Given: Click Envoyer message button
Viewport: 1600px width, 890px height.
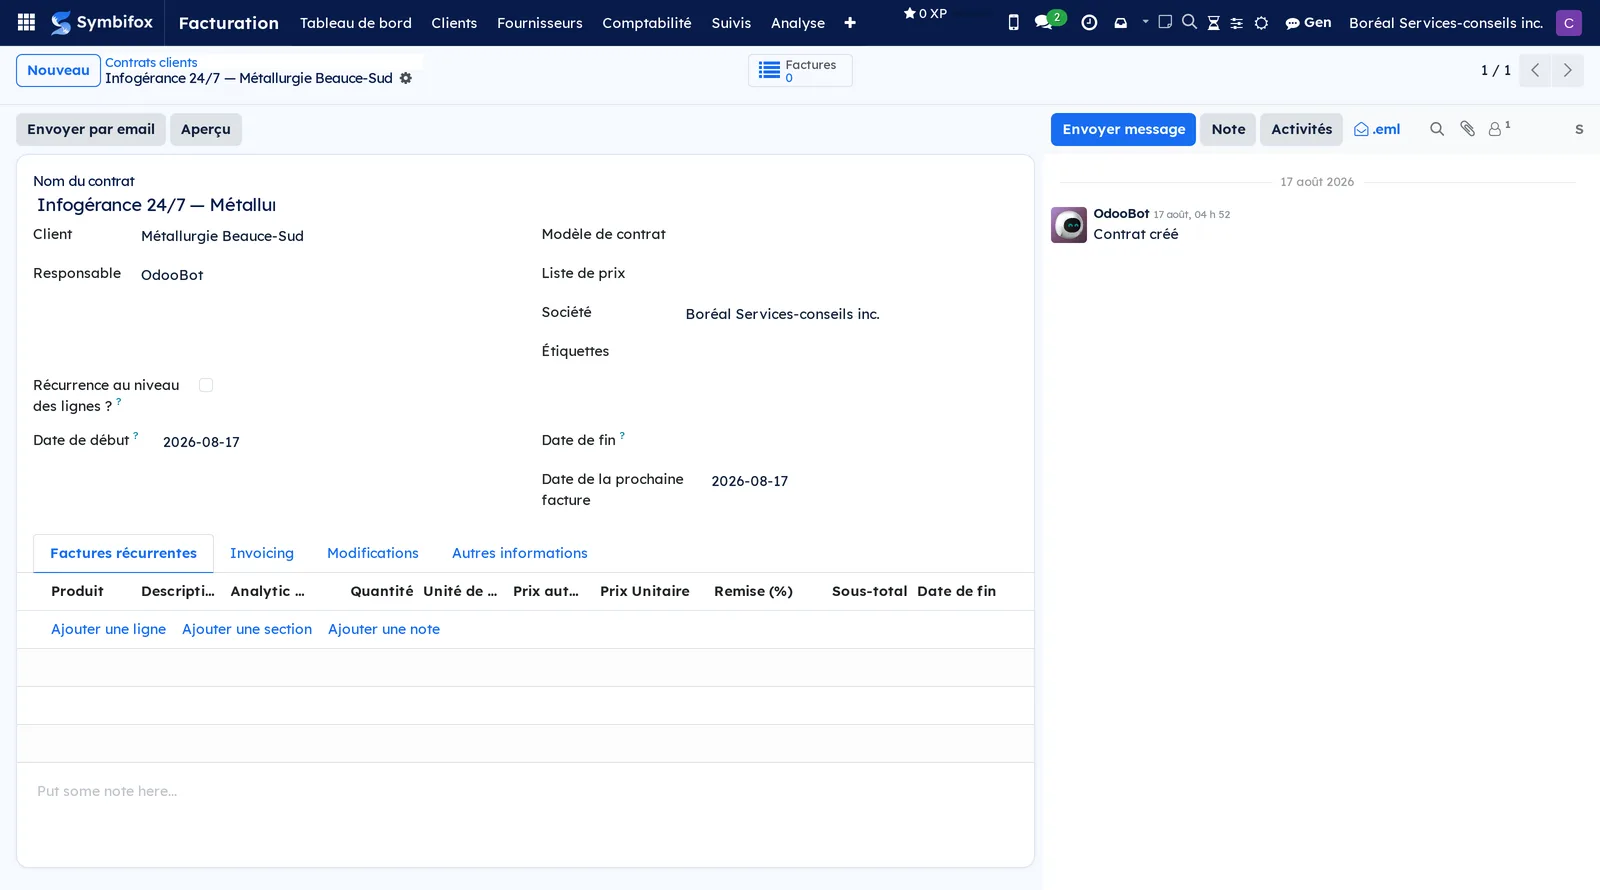Looking at the screenshot, I should 1123,129.
